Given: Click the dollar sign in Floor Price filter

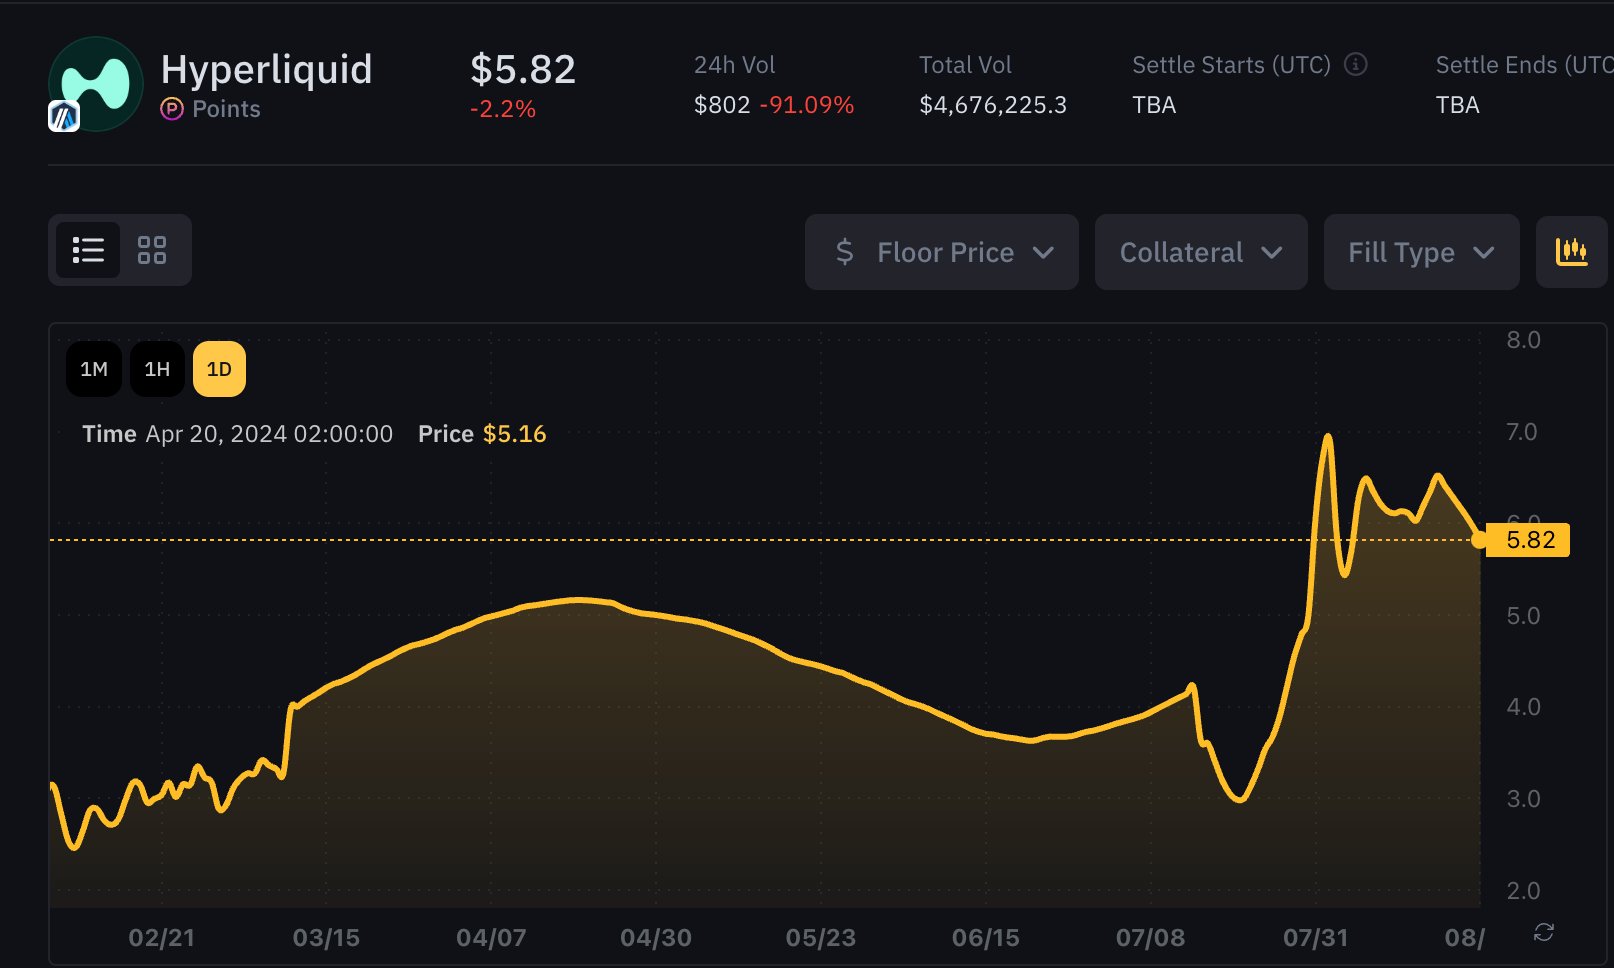Looking at the screenshot, I should (847, 252).
